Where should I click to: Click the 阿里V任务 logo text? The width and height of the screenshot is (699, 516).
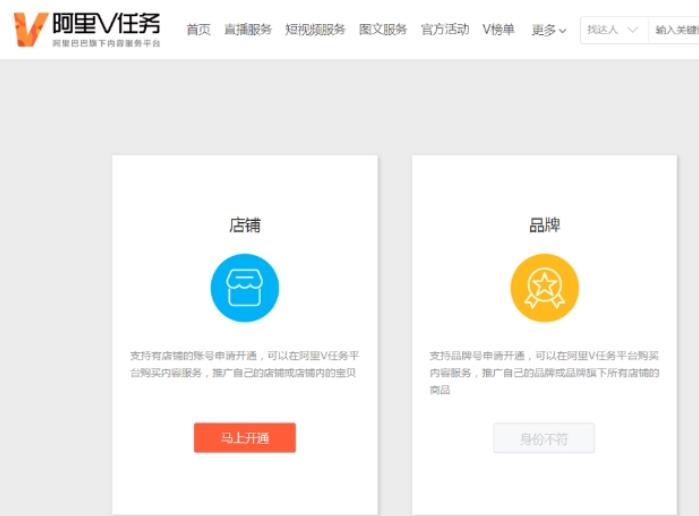[106, 24]
